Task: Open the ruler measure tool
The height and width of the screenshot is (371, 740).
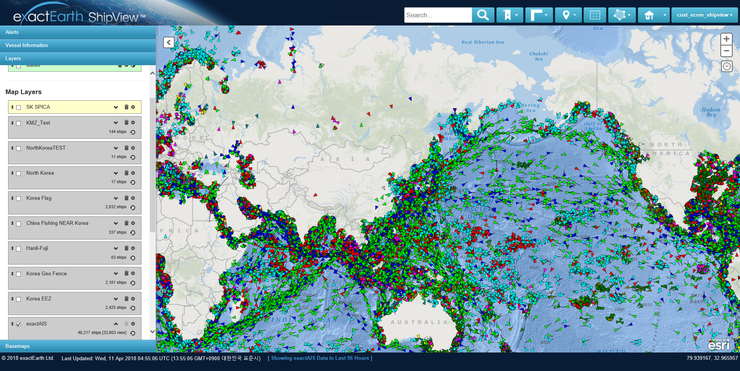Action: coord(539,15)
